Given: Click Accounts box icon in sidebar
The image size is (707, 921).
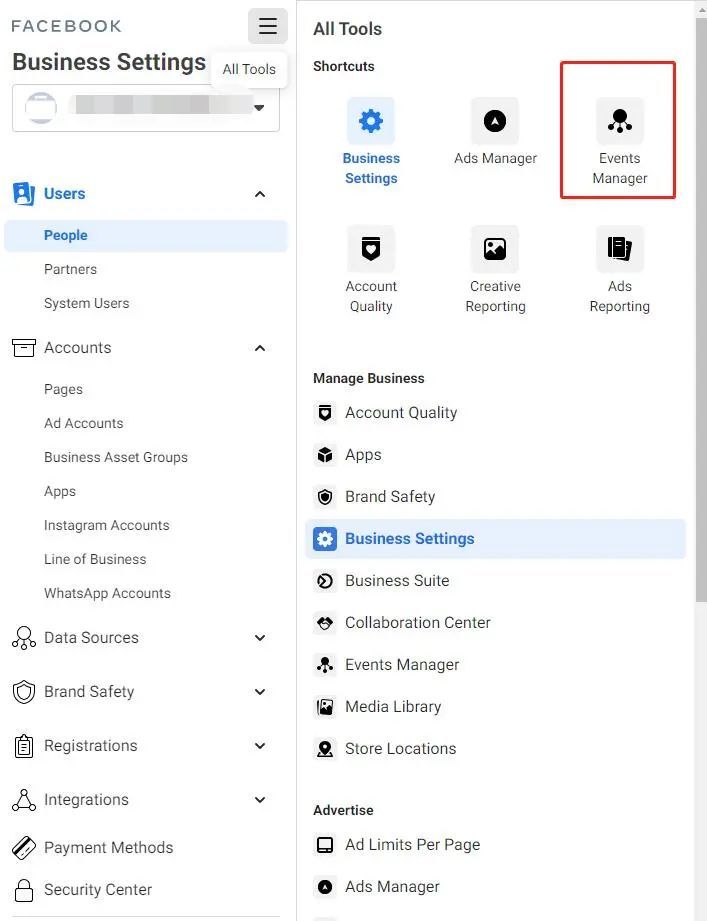Looking at the screenshot, I should (24, 348).
